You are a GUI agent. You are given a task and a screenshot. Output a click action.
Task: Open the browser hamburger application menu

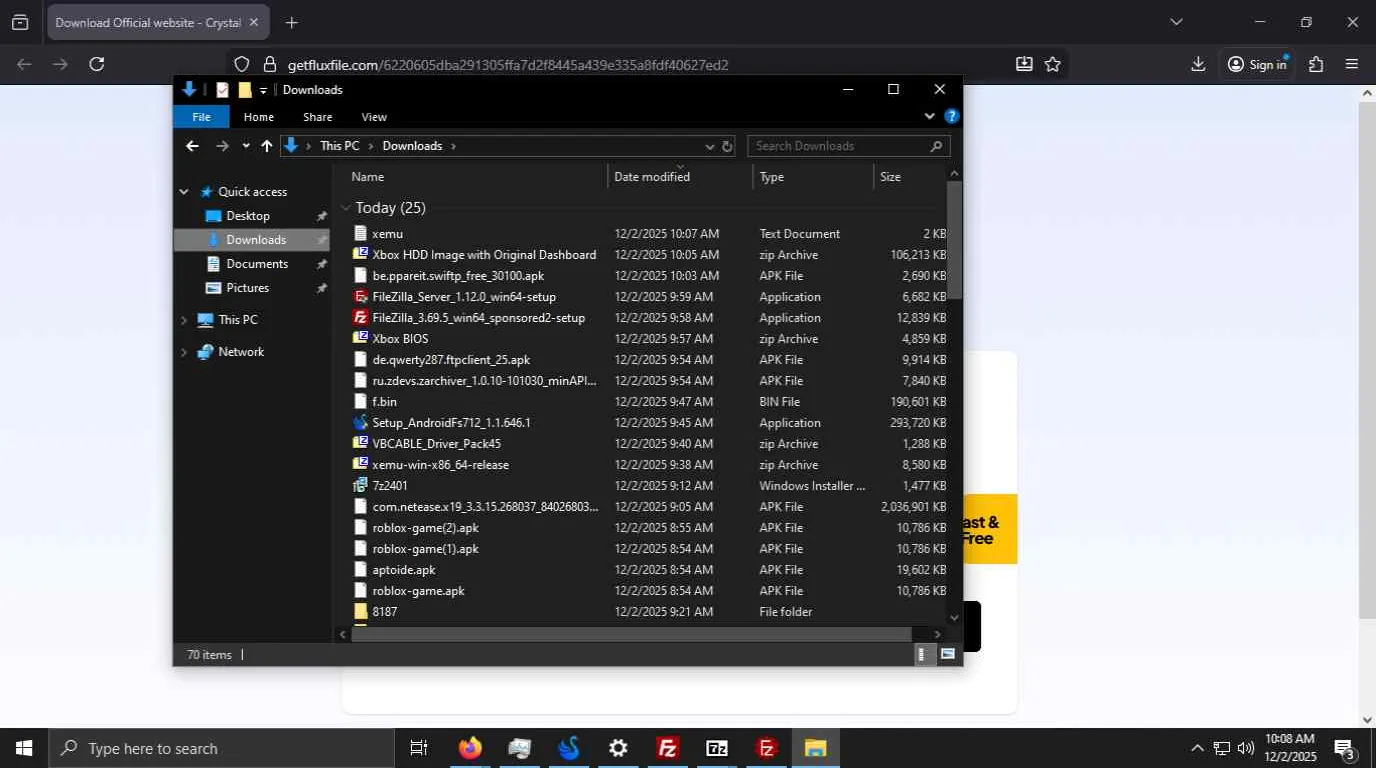[x=1352, y=64]
